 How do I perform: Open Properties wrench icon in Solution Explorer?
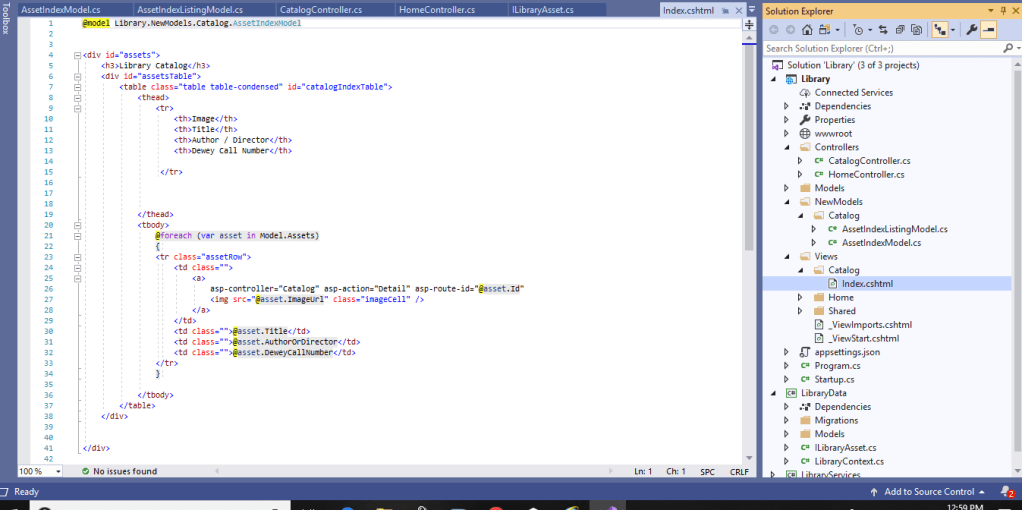pyautogui.click(x=970, y=30)
